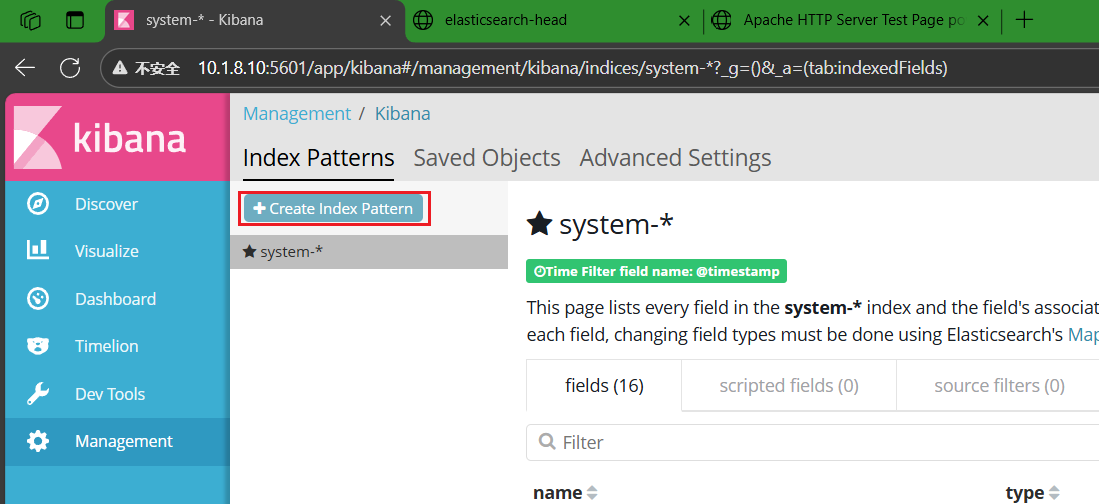Close the Apache HTTP Server tab
The height and width of the screenshot is (504, 1099).
coord(983,20)
